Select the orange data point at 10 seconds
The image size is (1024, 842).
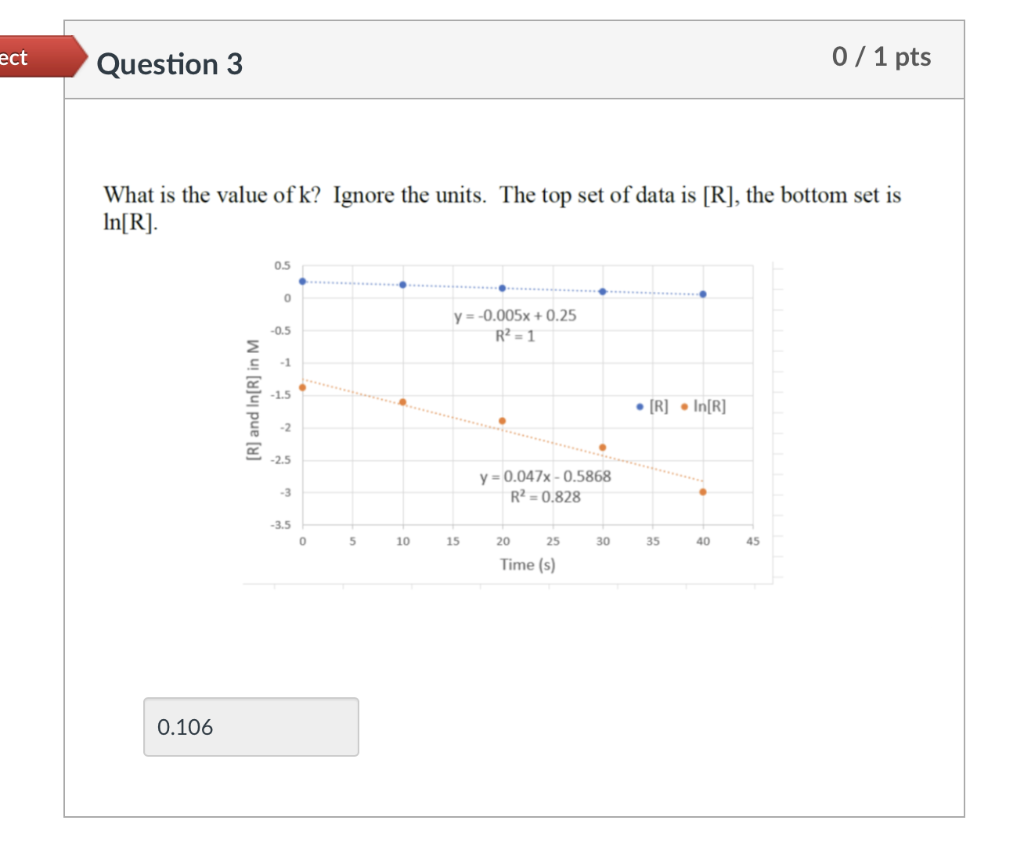pyautogui.click(x=403, y=402)
